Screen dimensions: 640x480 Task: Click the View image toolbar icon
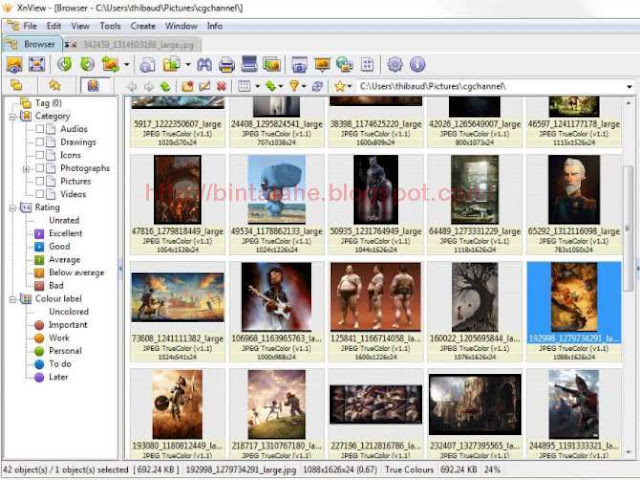coord(15,64)
